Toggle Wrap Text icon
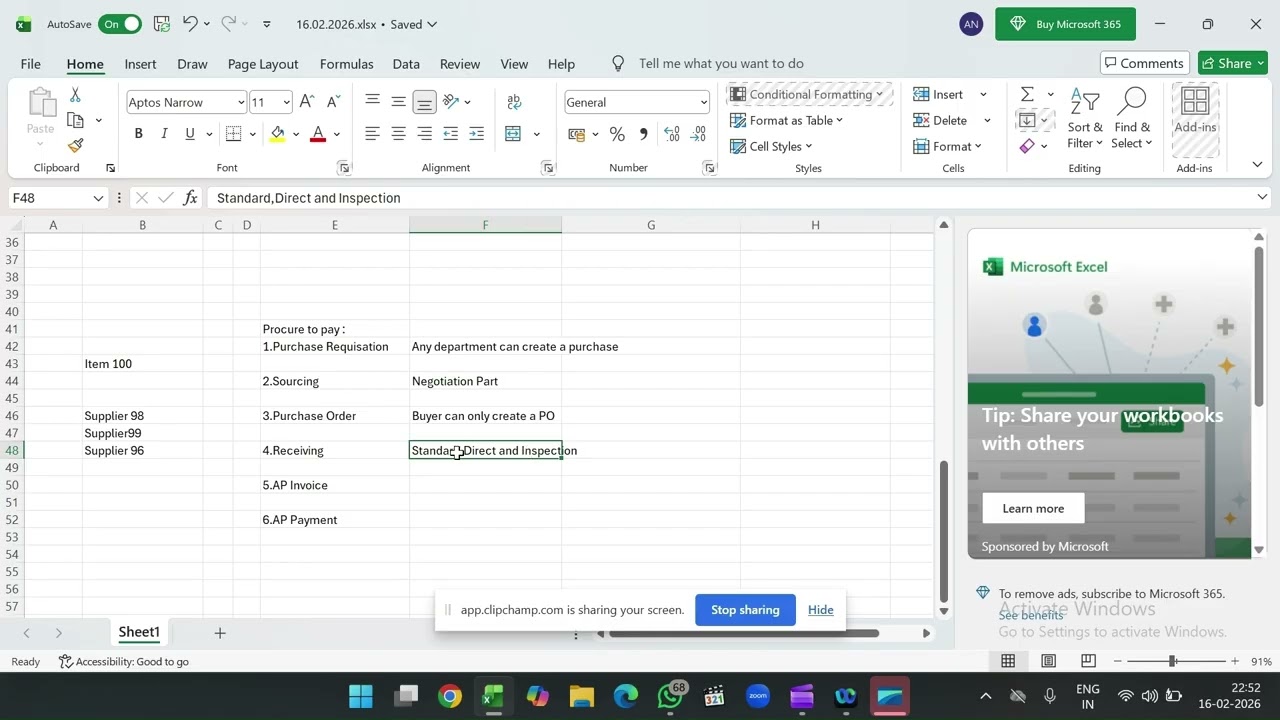 (x=514, y=101)
